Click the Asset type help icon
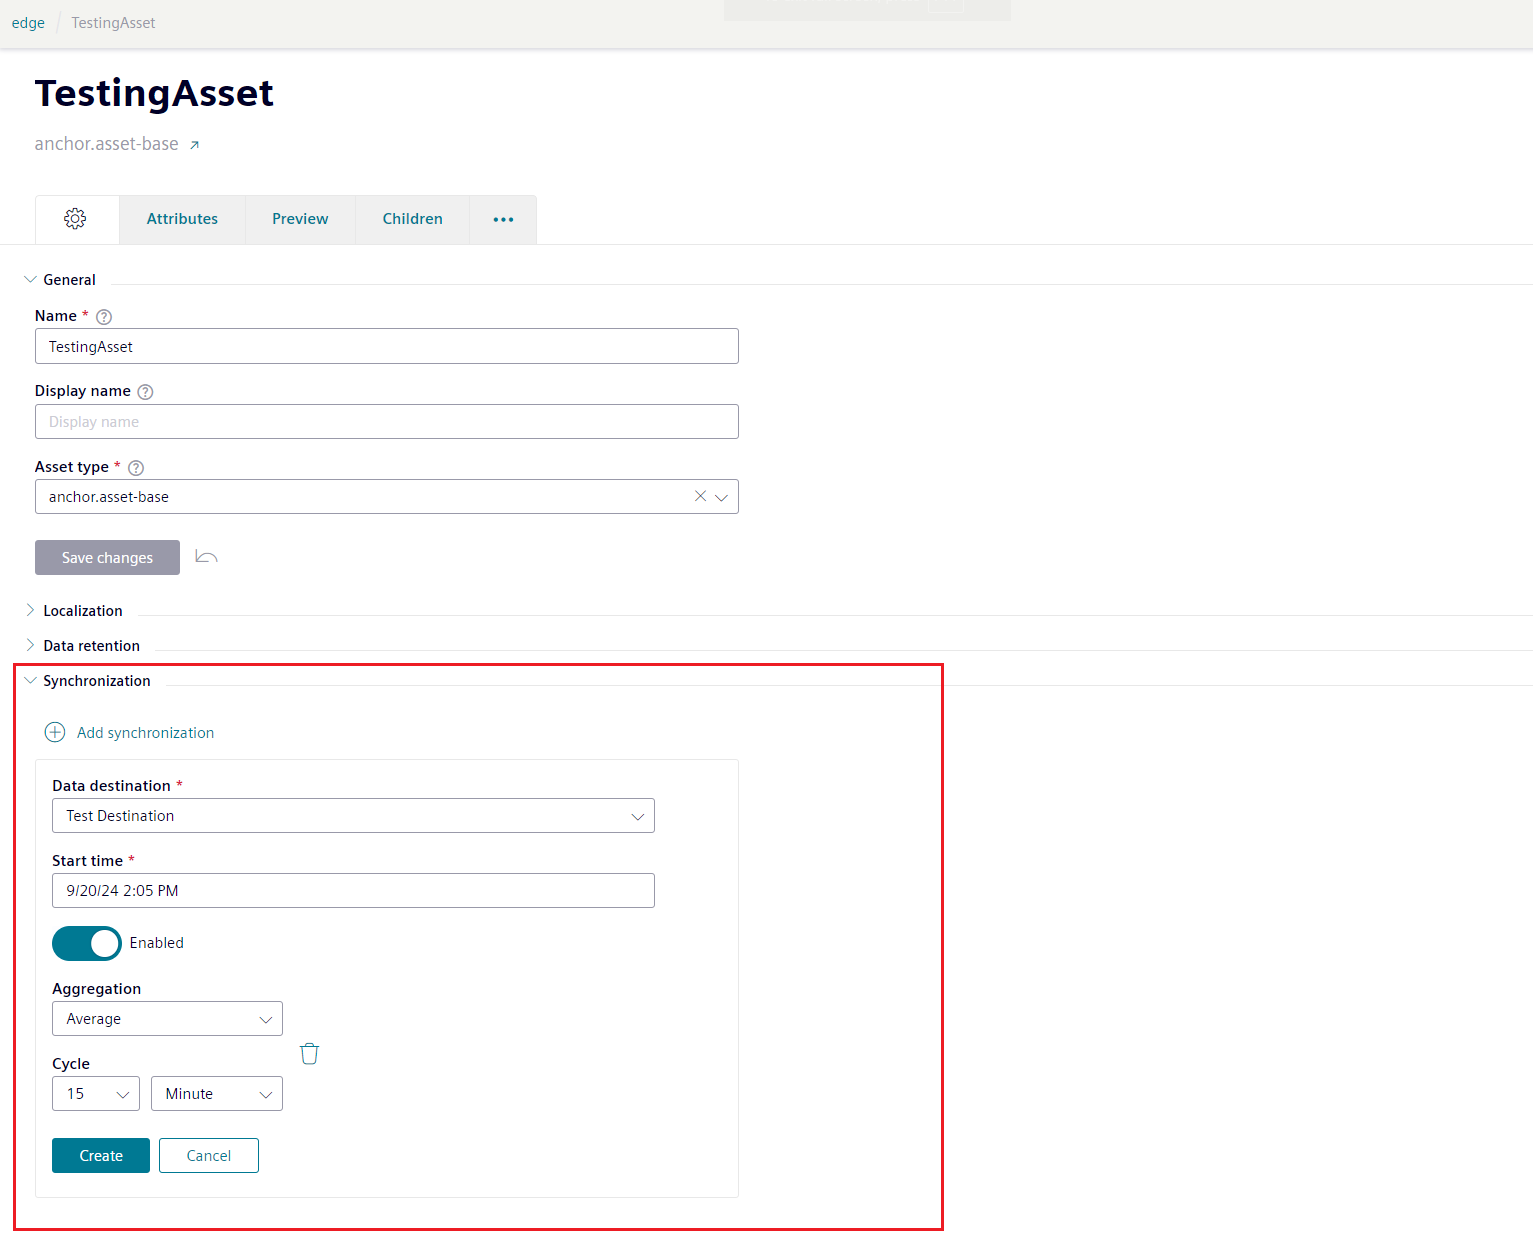Screen dimensions: 1533x1254 click(x=136, y=468)
